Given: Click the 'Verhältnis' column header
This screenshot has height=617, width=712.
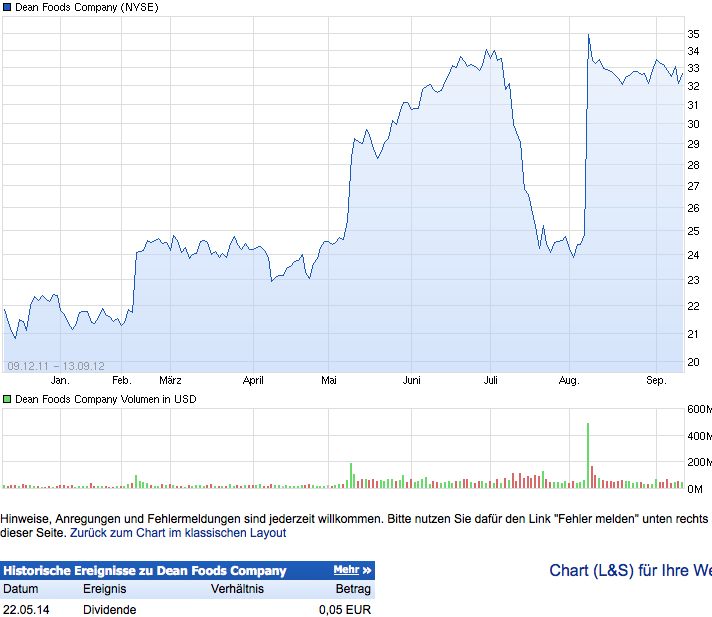Looking at the screenshot, I should click(238, 589).
